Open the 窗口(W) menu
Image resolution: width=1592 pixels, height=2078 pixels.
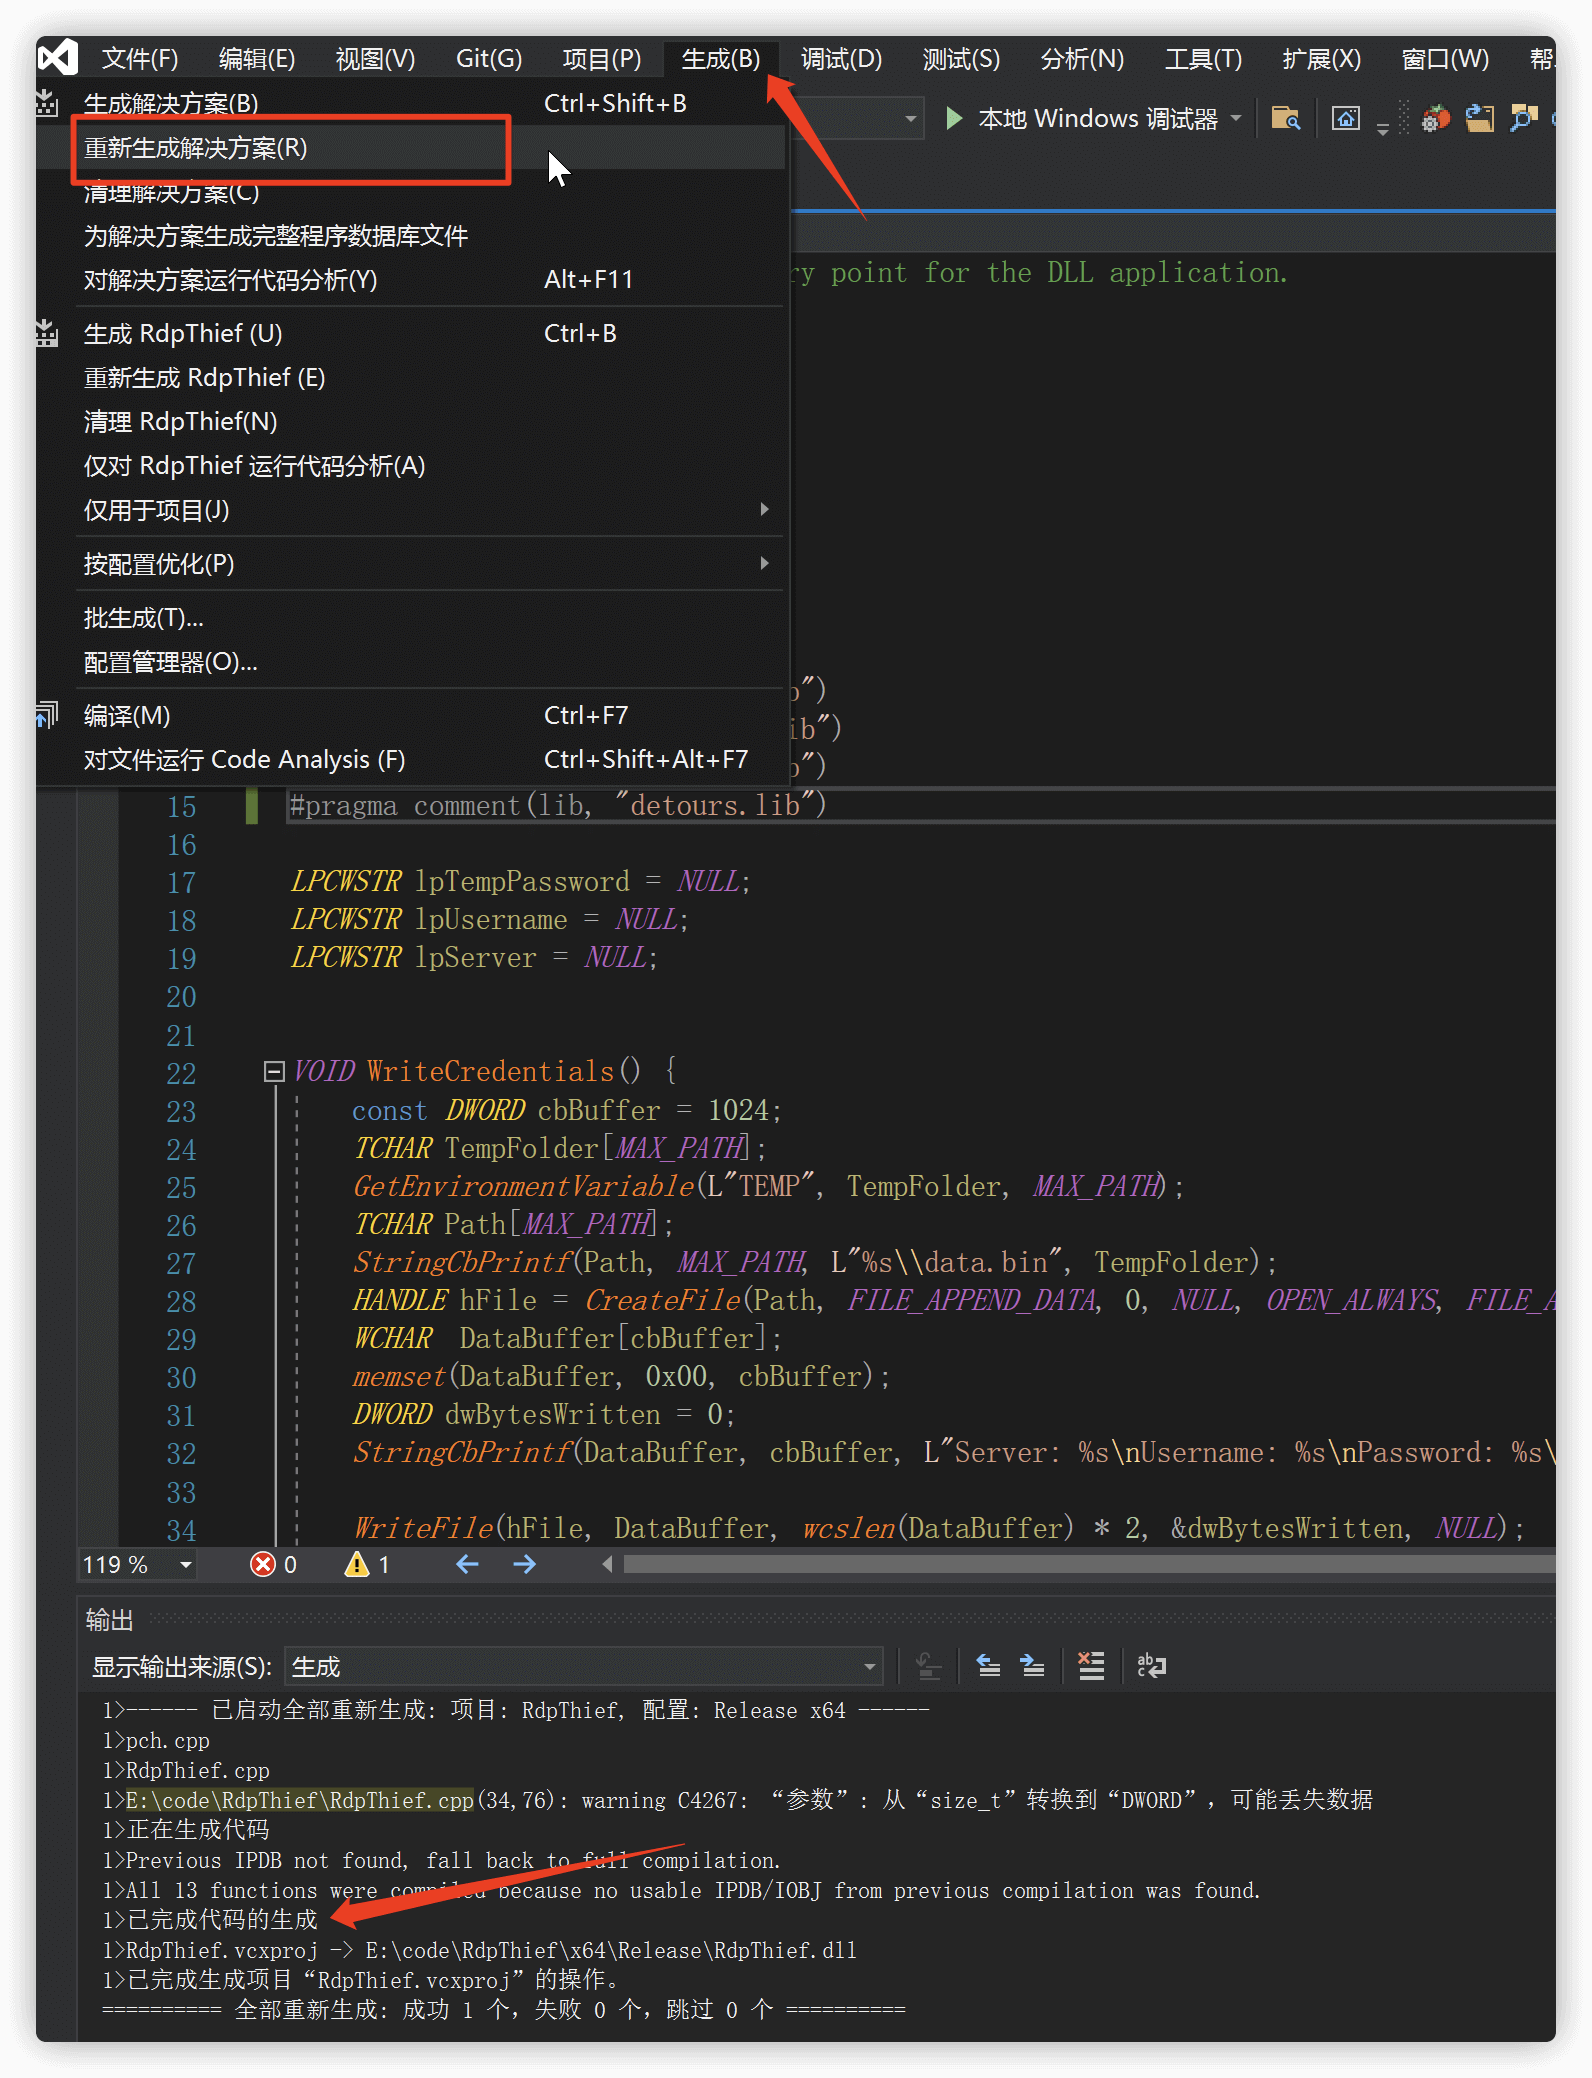[1445, 59]
